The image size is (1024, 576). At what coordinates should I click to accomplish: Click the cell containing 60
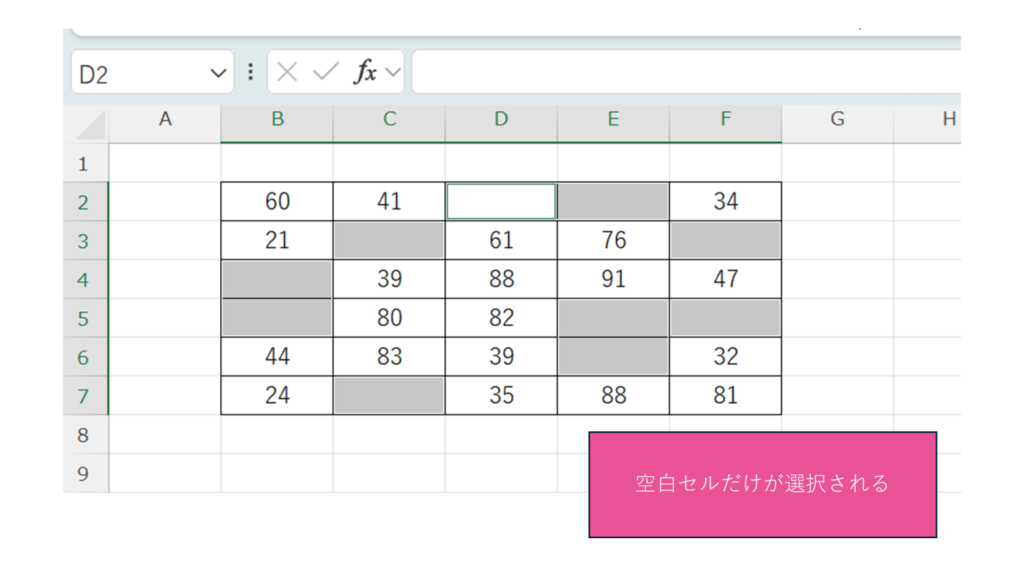coord(277,202)
